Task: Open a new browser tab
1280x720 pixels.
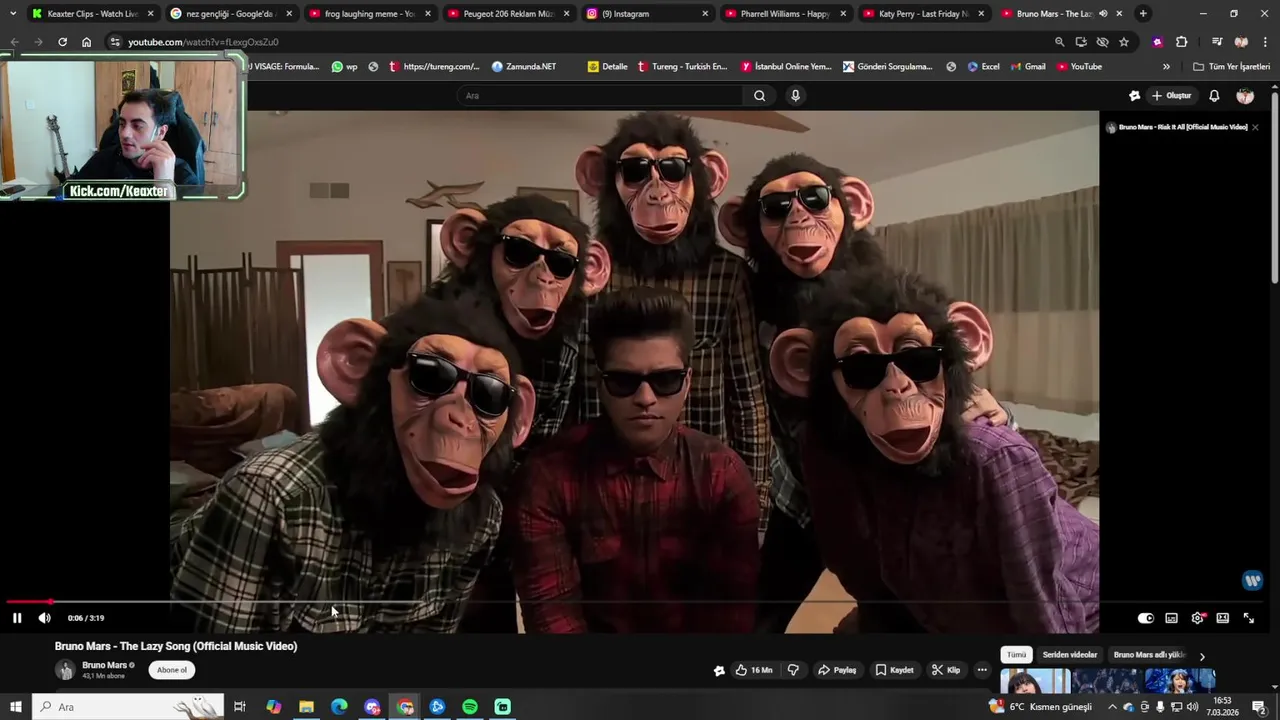Action: click(x=1143, y=14)
